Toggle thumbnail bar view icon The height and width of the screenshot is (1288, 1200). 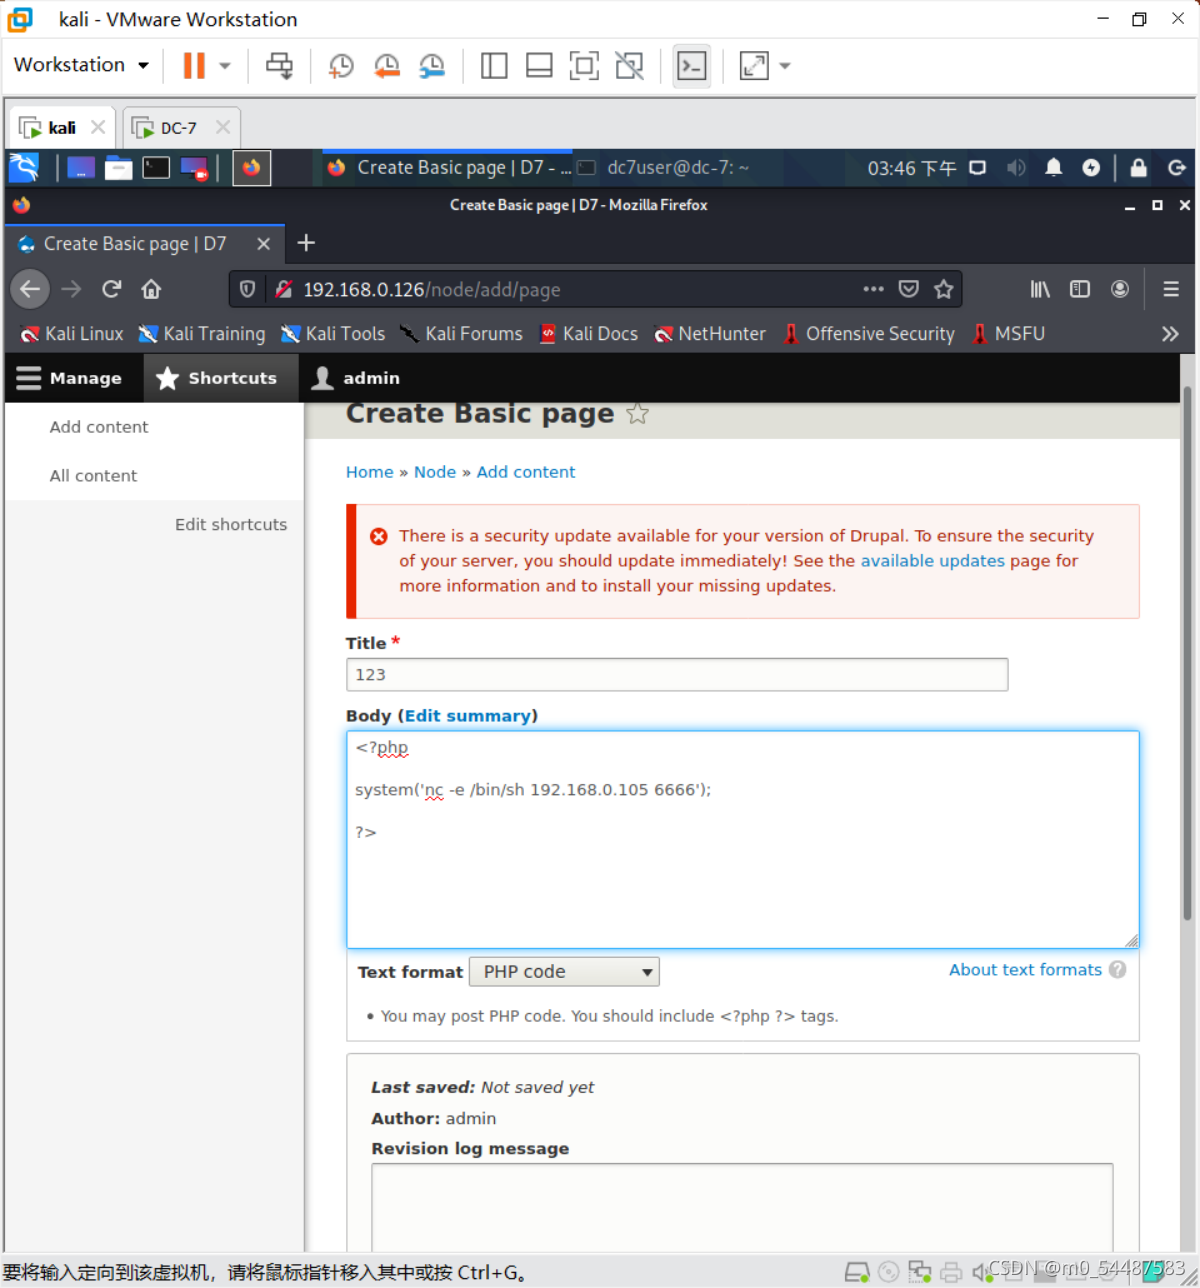point(539,66)
